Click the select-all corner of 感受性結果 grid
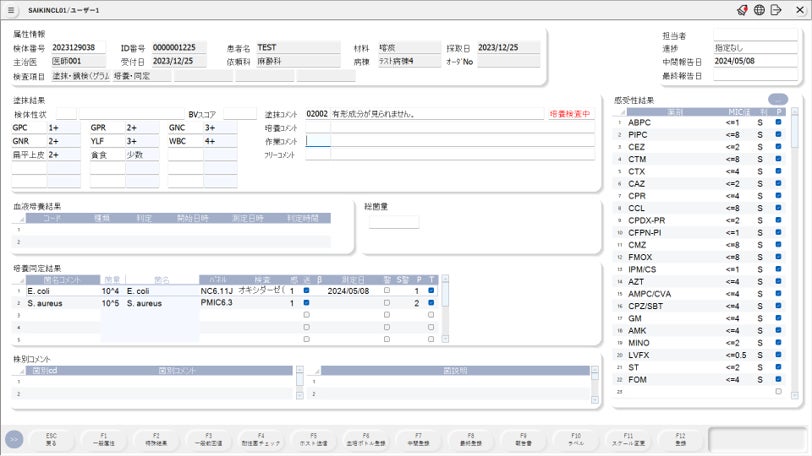Image resolution: width=812 pixels, height=456 pixels. point(620,112)
